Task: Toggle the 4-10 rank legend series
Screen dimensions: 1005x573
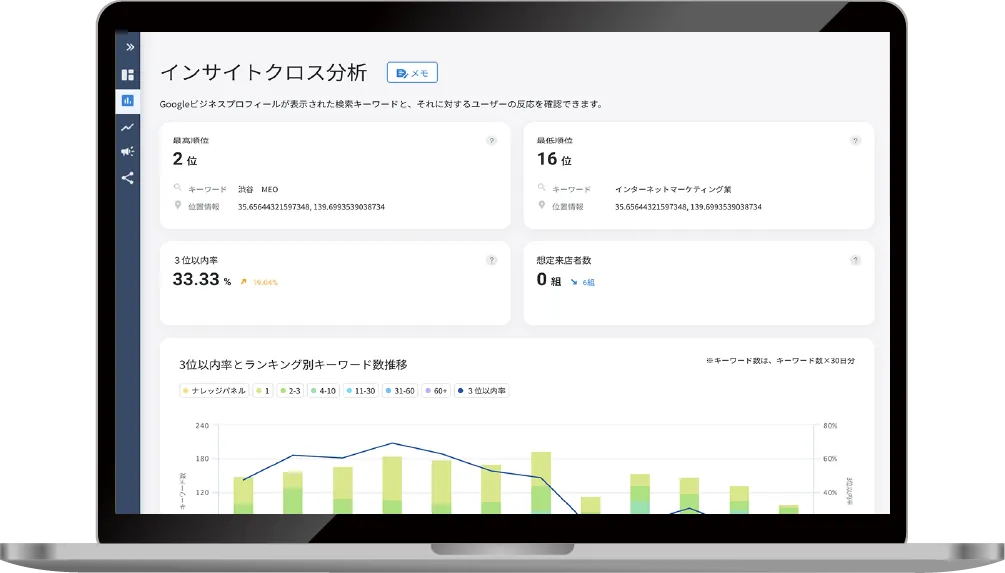Action: click(323, 390)
